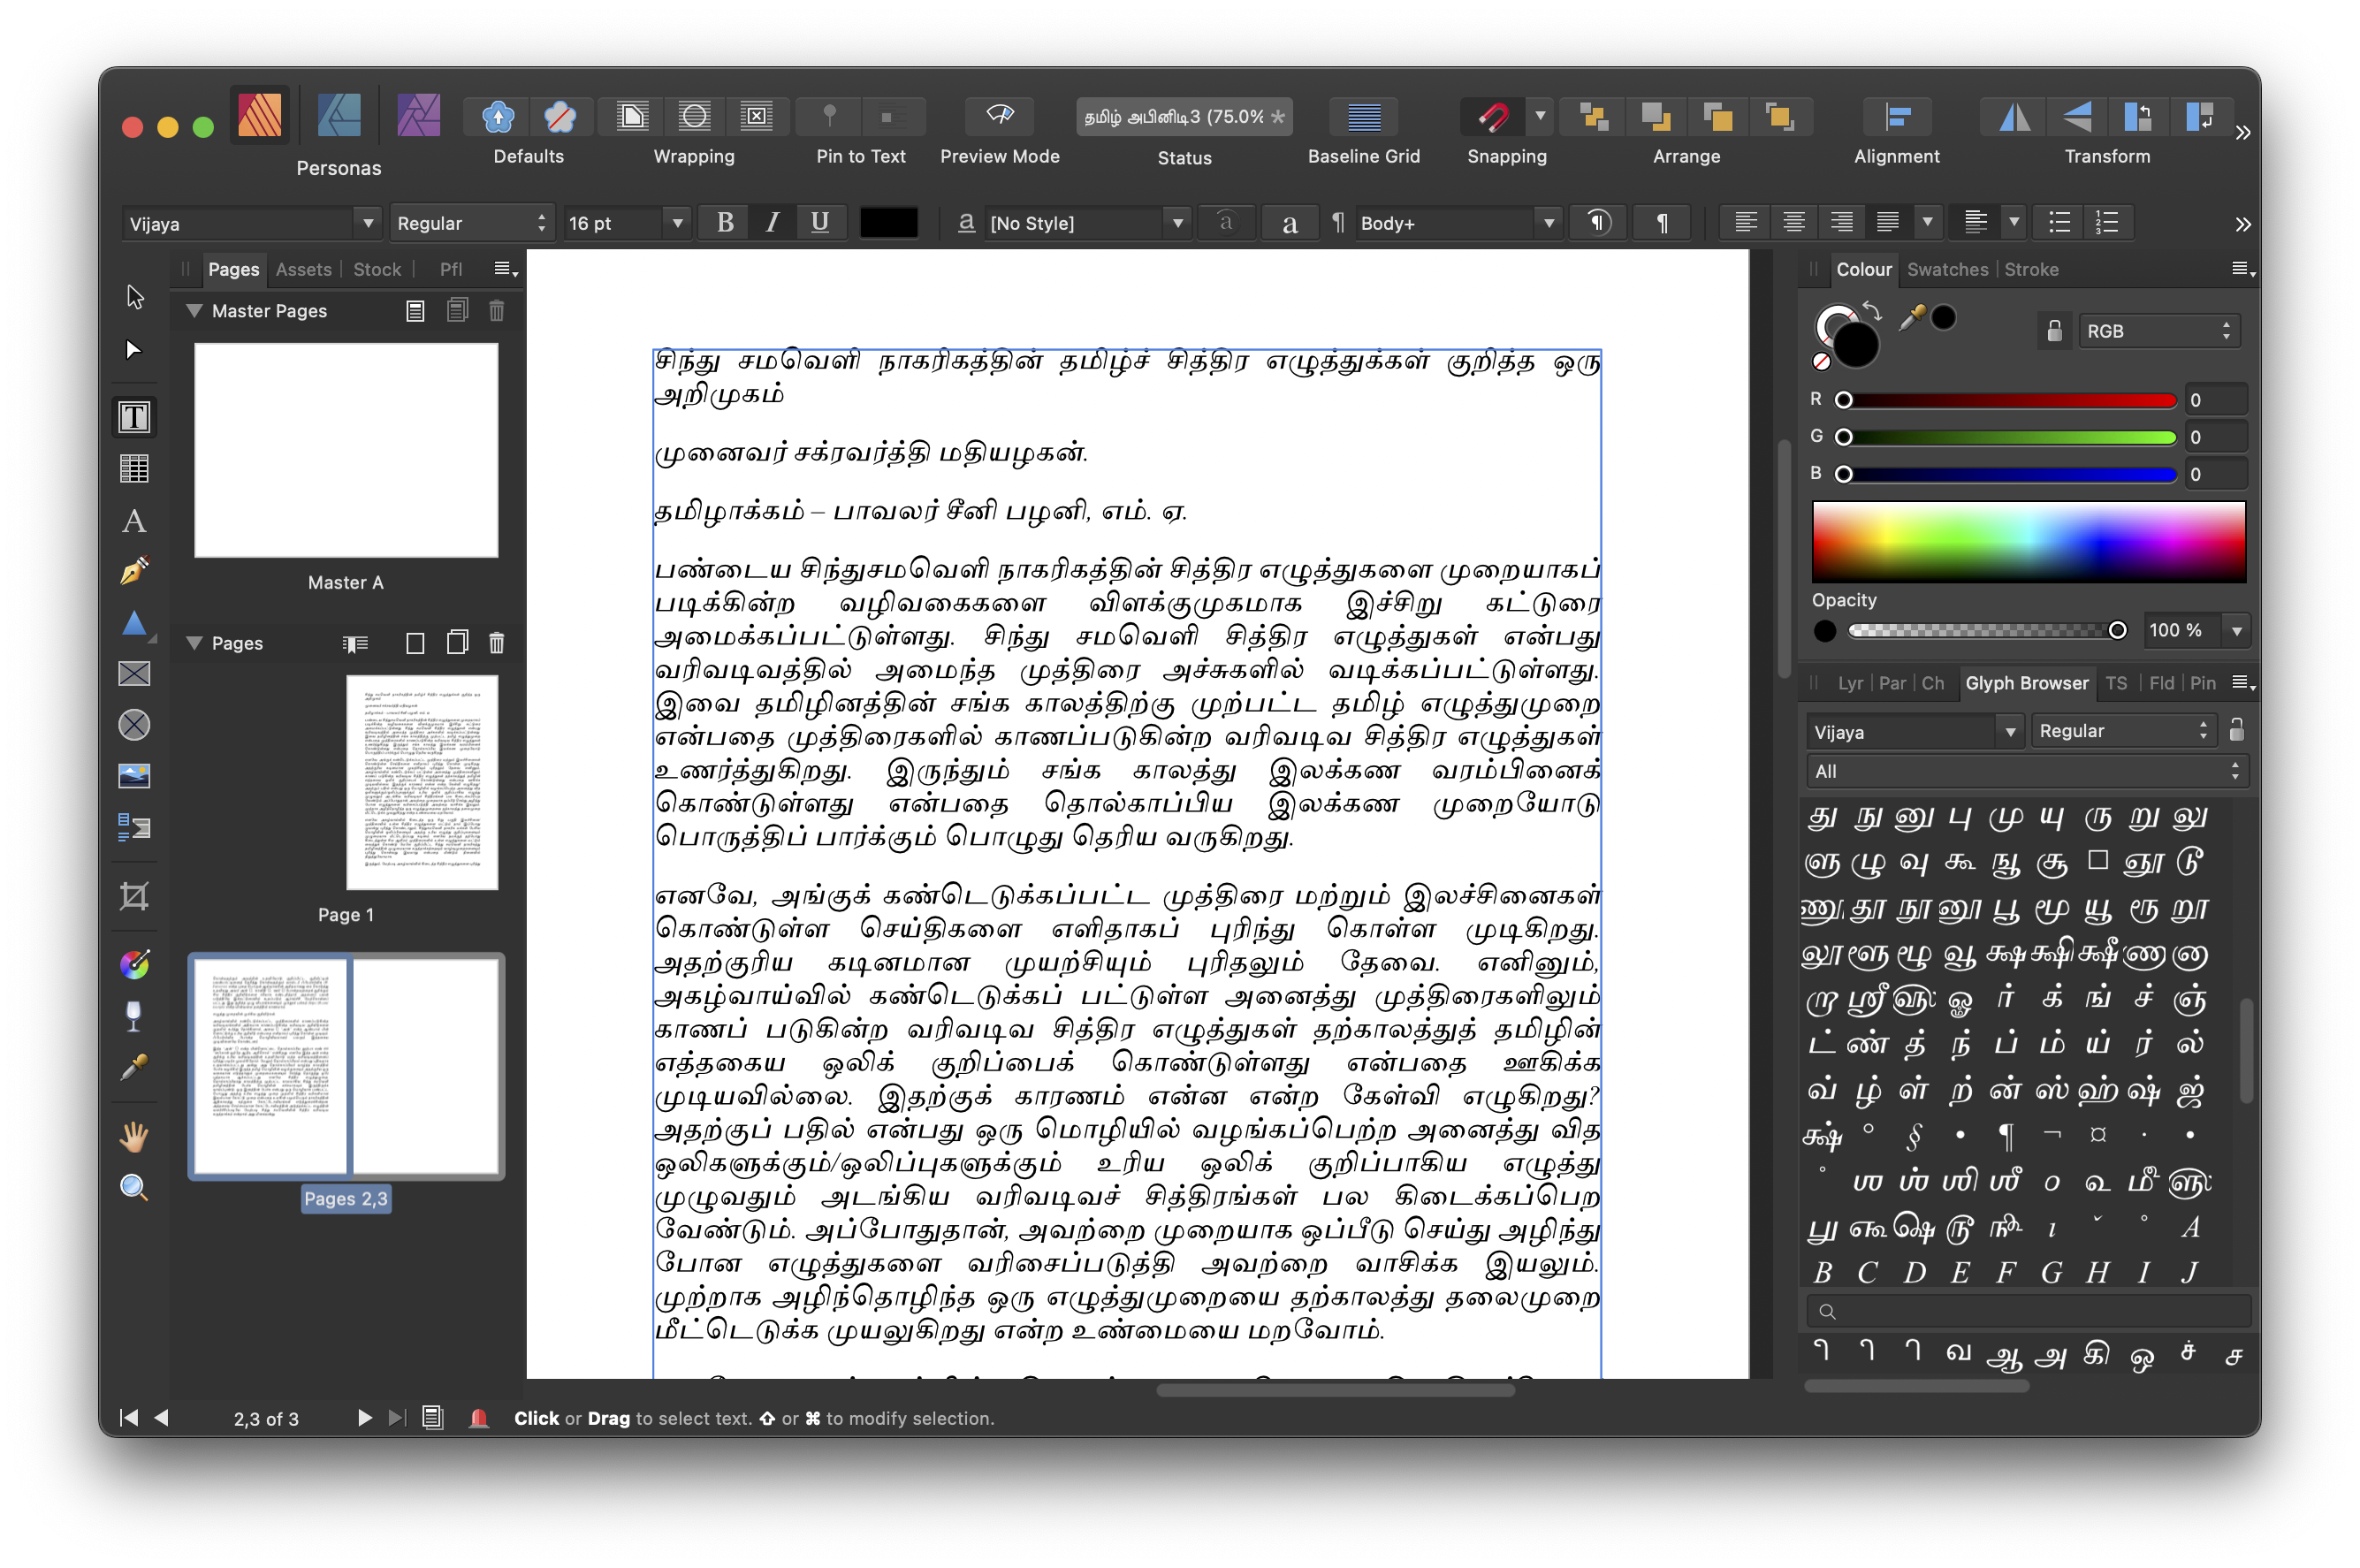The height and width of the screenshot is (1568, 2360).
Task: Open the Assets tab
Action: tap(303, 269)
